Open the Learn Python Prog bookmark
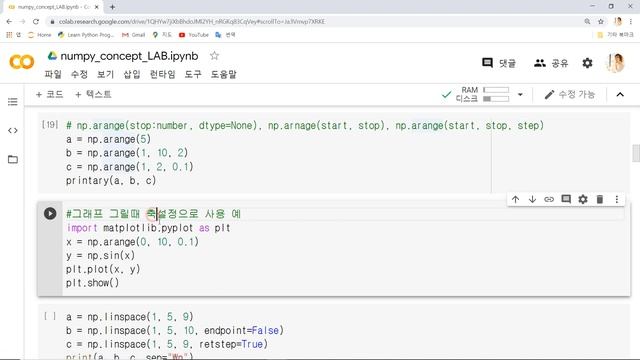 (86, 35)
